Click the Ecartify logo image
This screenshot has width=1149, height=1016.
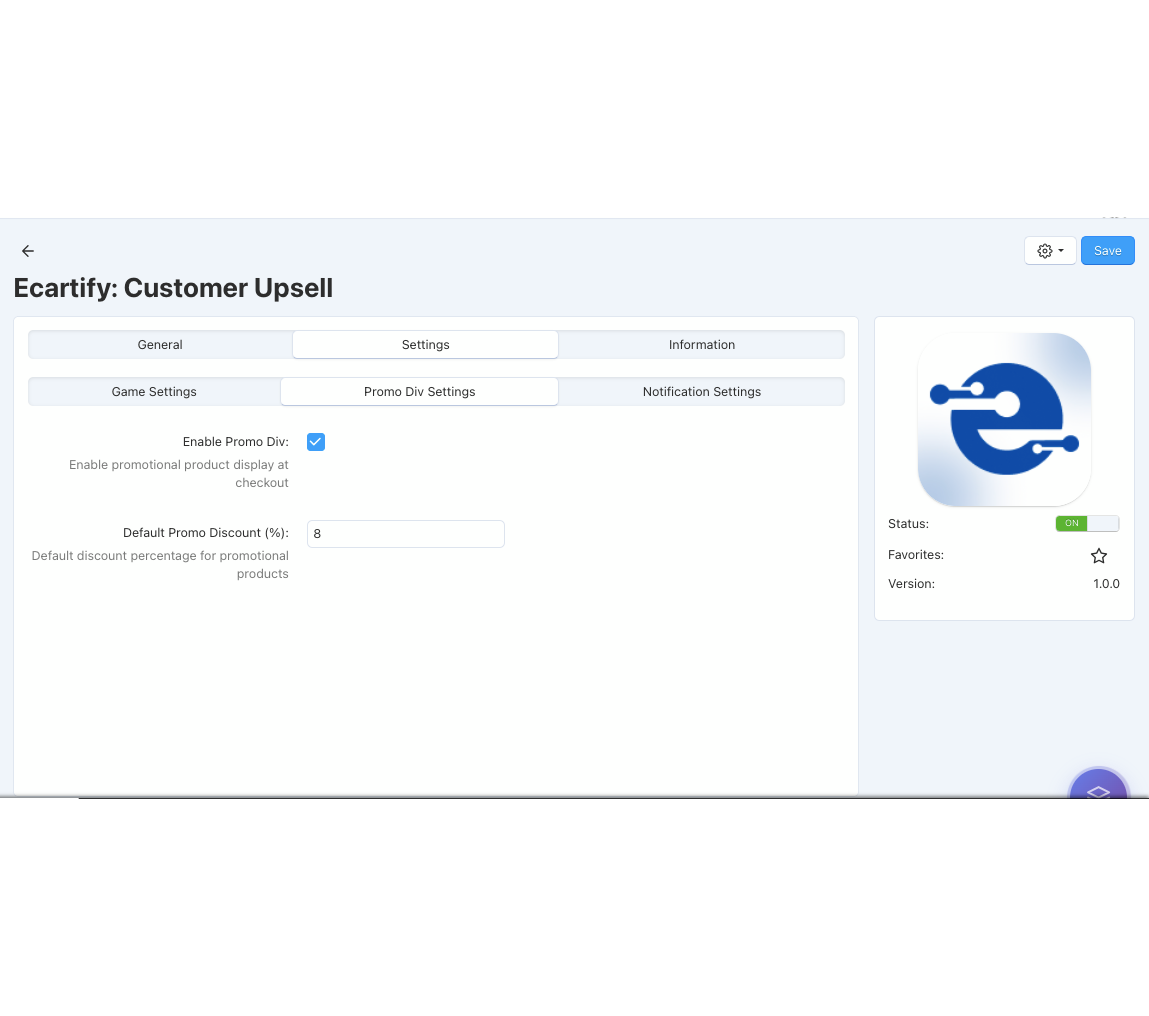point(1004,420)
